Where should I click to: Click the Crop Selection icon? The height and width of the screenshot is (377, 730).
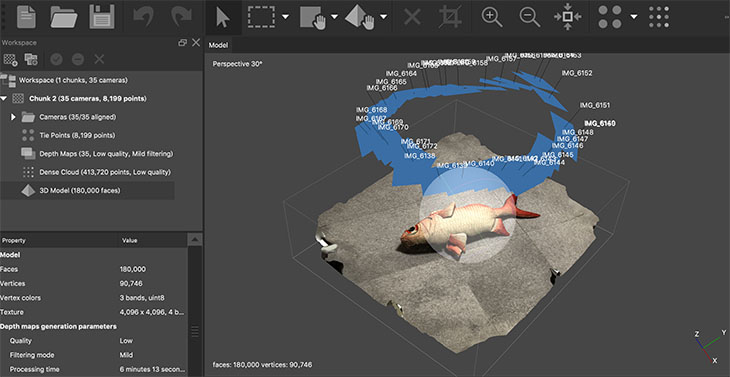point(451,18)
